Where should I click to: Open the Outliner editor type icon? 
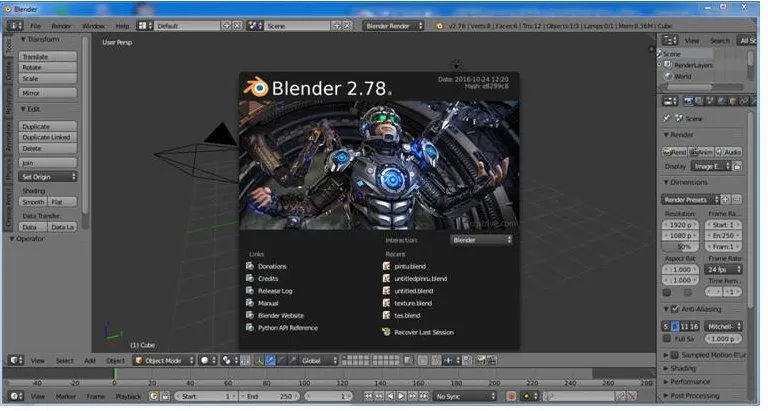click(670, 40)
